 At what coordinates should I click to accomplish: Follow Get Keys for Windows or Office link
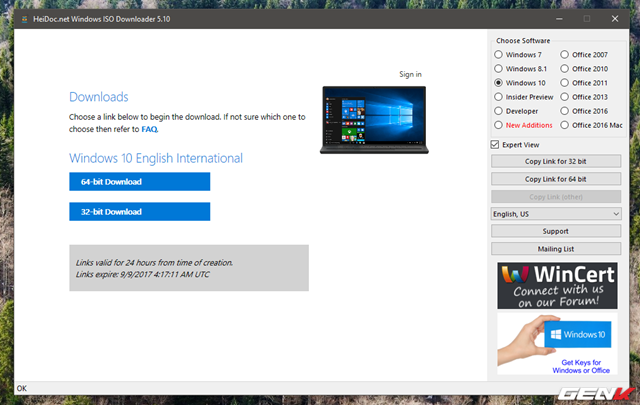tap(581, 366)
